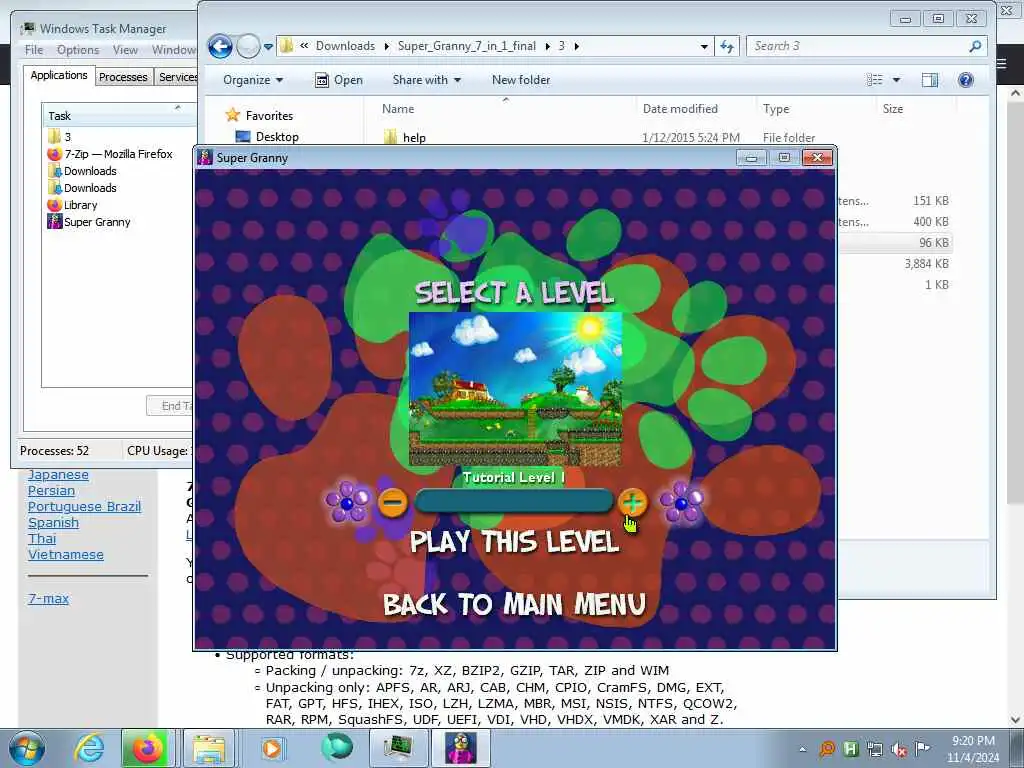The width and height of the screenshot is (1024, 768).
Task: Click the Persian language link
Action: click(51, 490)
